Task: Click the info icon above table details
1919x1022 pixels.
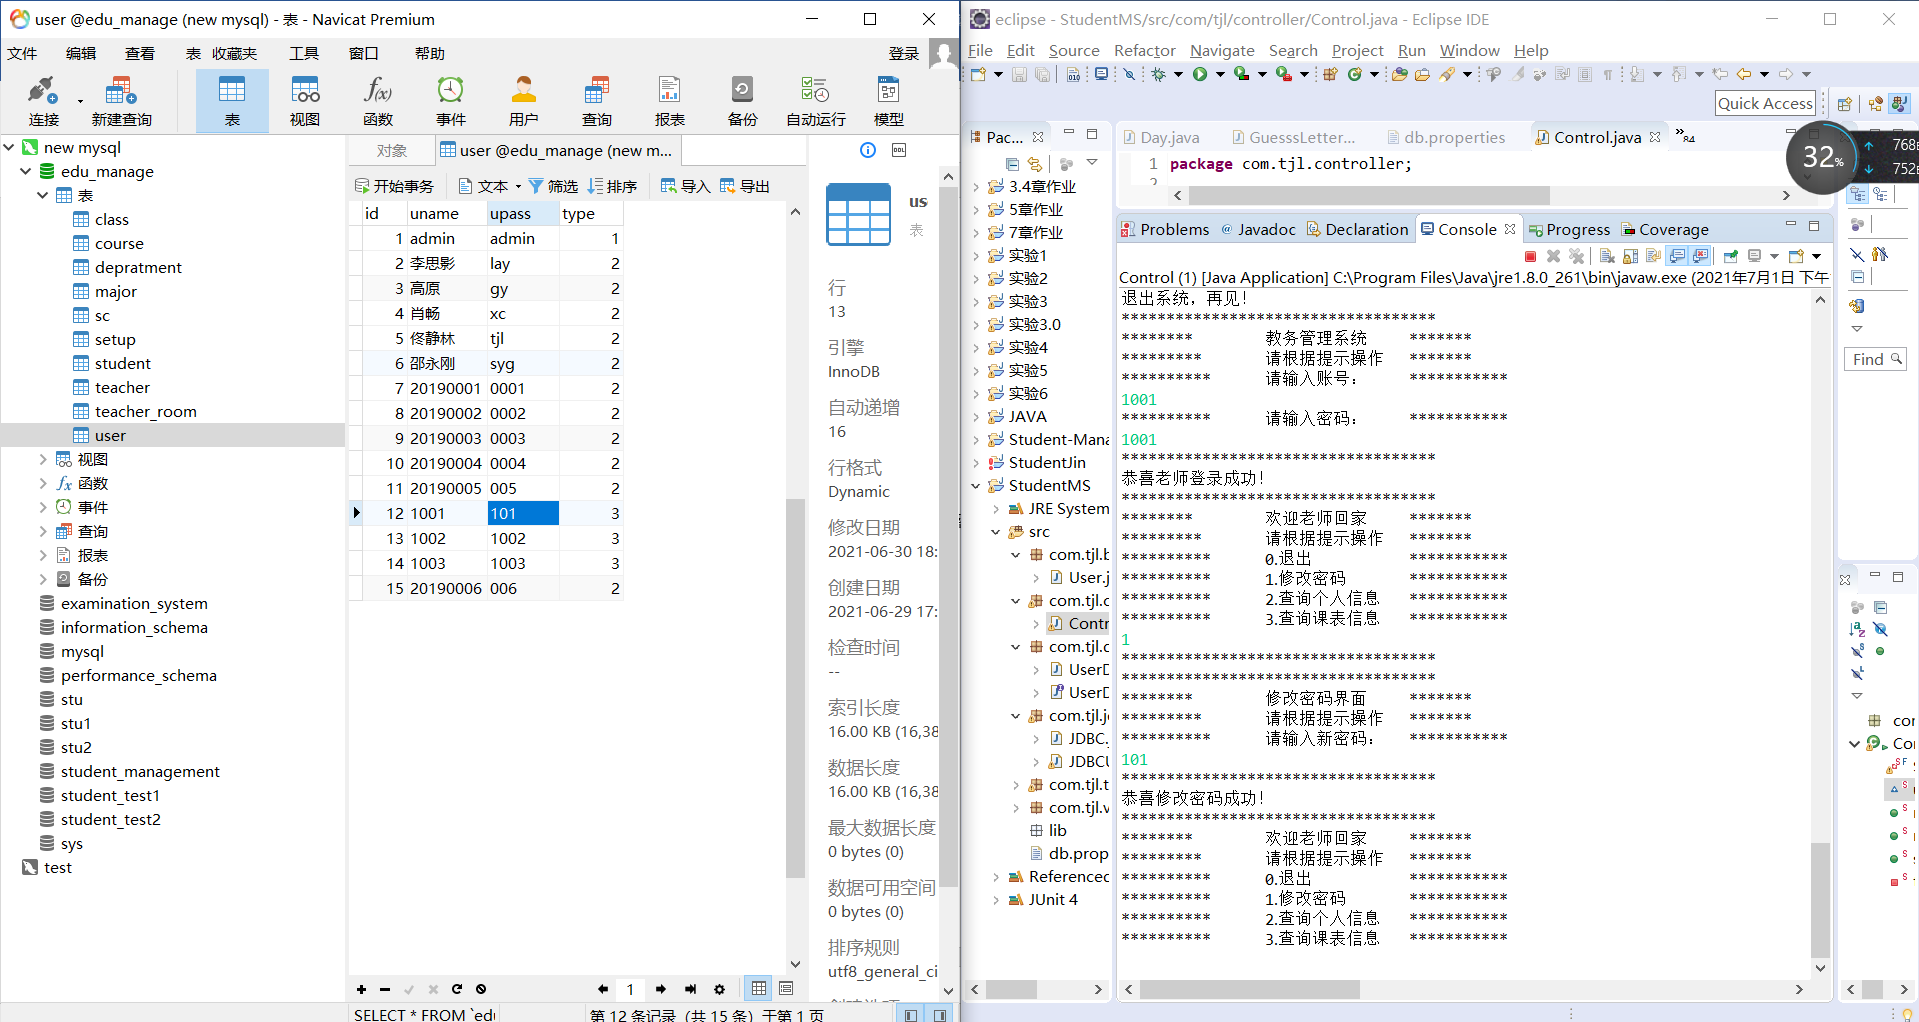Action: point(868,150)
